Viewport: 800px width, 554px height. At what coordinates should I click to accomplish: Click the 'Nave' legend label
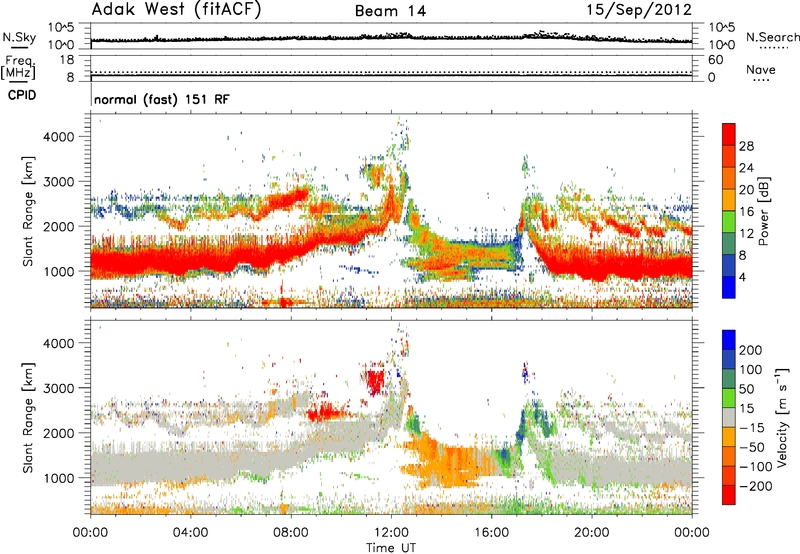coord(761,69)
